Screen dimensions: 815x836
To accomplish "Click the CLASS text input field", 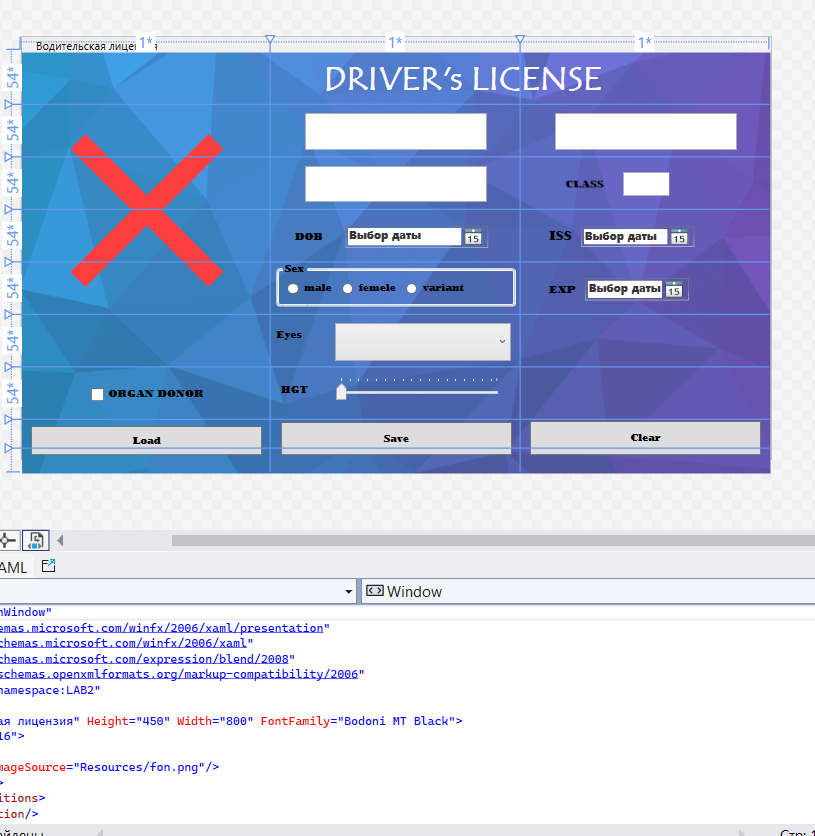I will [646, 184].
